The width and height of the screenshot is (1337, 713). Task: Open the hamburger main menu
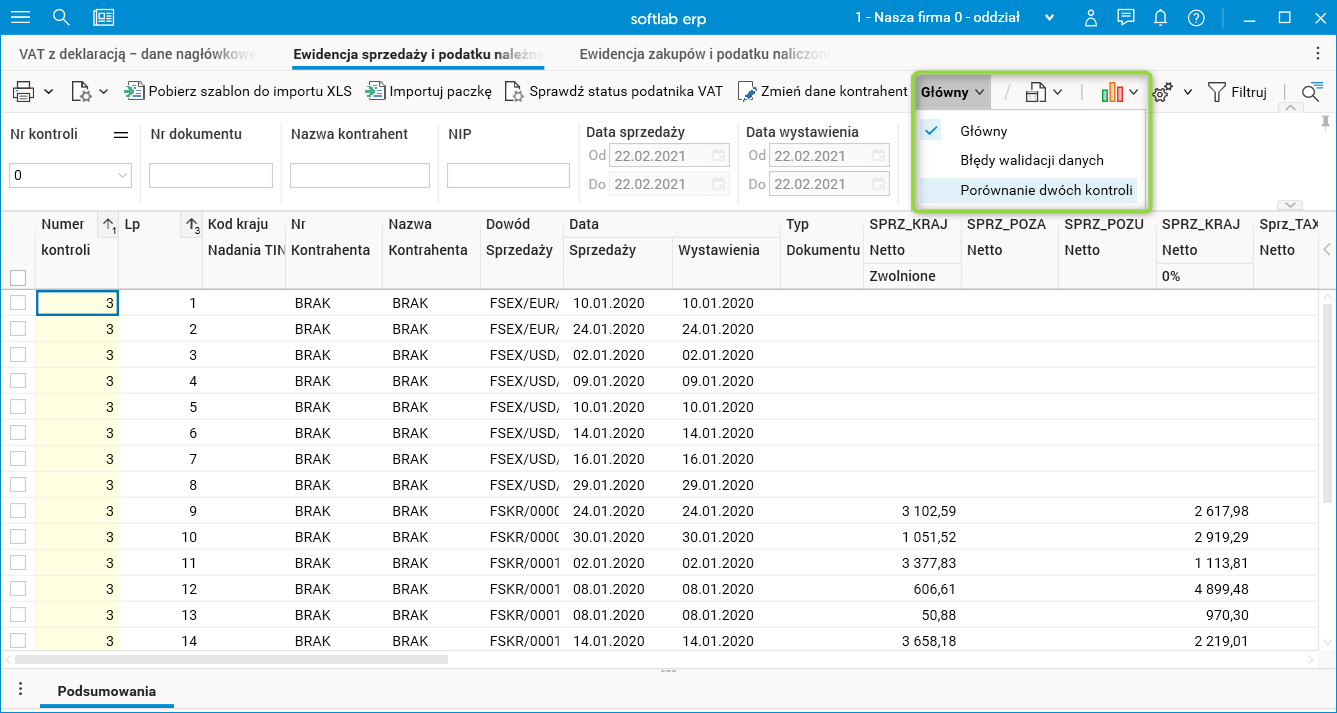tap(20, 17)
